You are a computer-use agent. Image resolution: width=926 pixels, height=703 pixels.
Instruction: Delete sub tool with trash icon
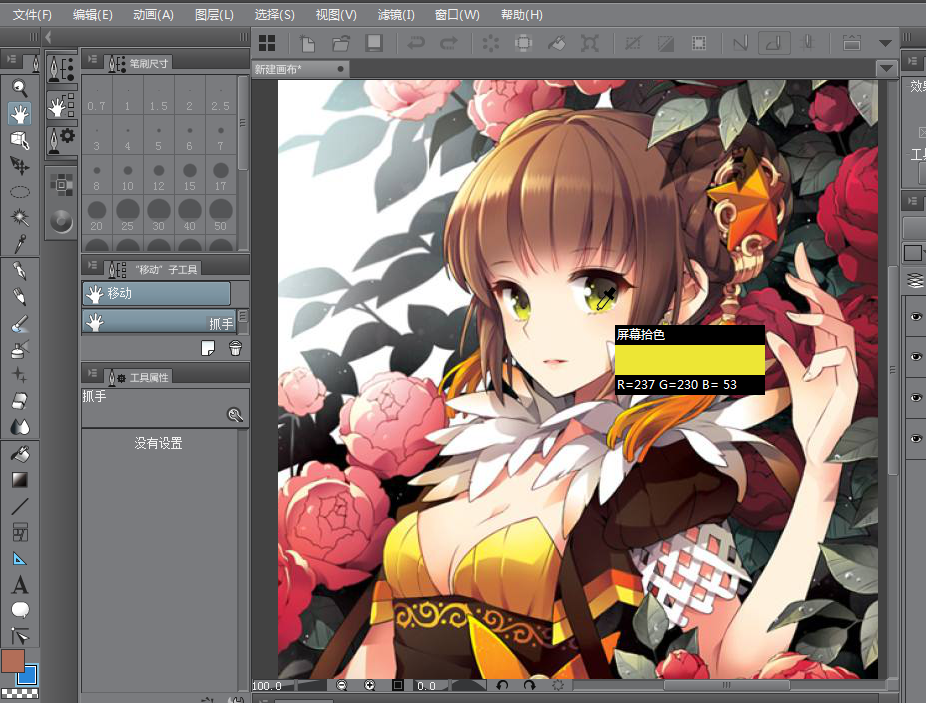[x=235, y=348]
